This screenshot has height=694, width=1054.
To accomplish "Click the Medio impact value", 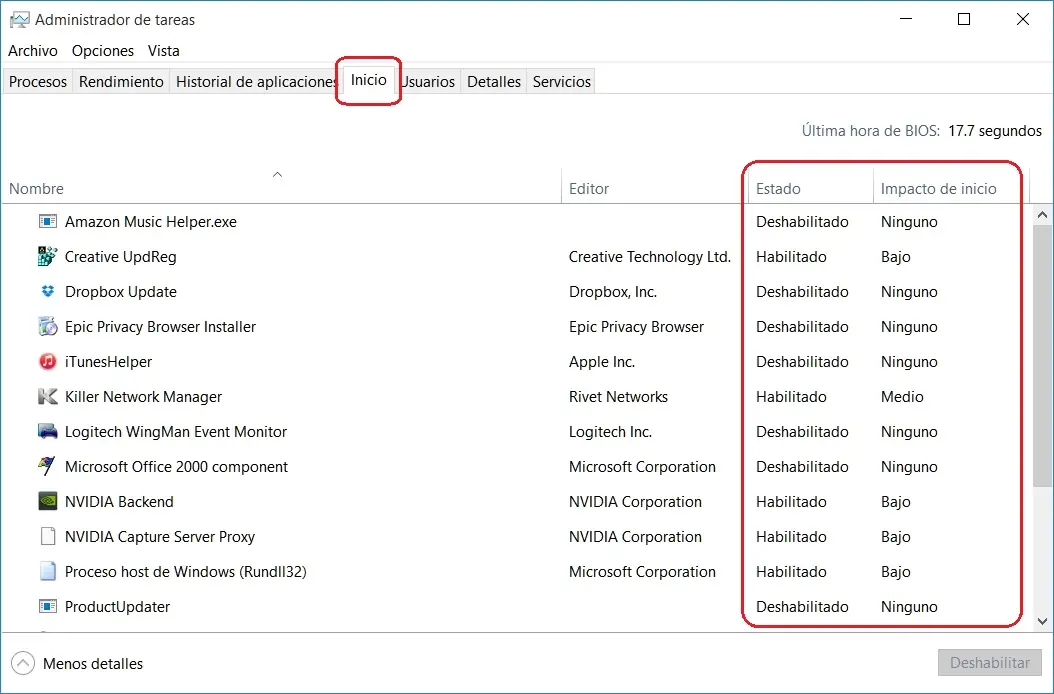I will 902,397.
